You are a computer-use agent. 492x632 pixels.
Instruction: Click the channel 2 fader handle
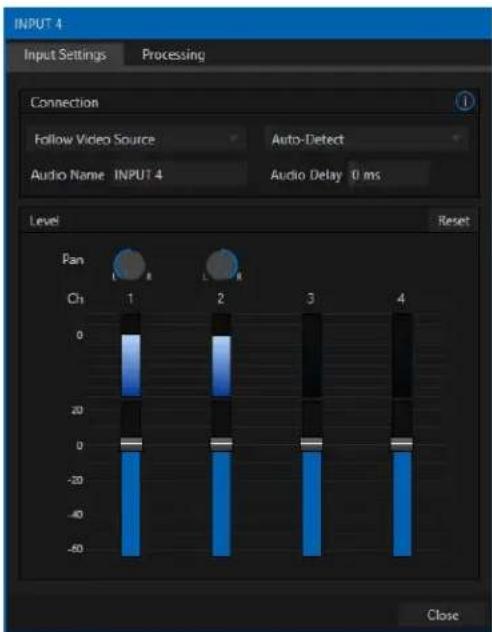point(221,444)
